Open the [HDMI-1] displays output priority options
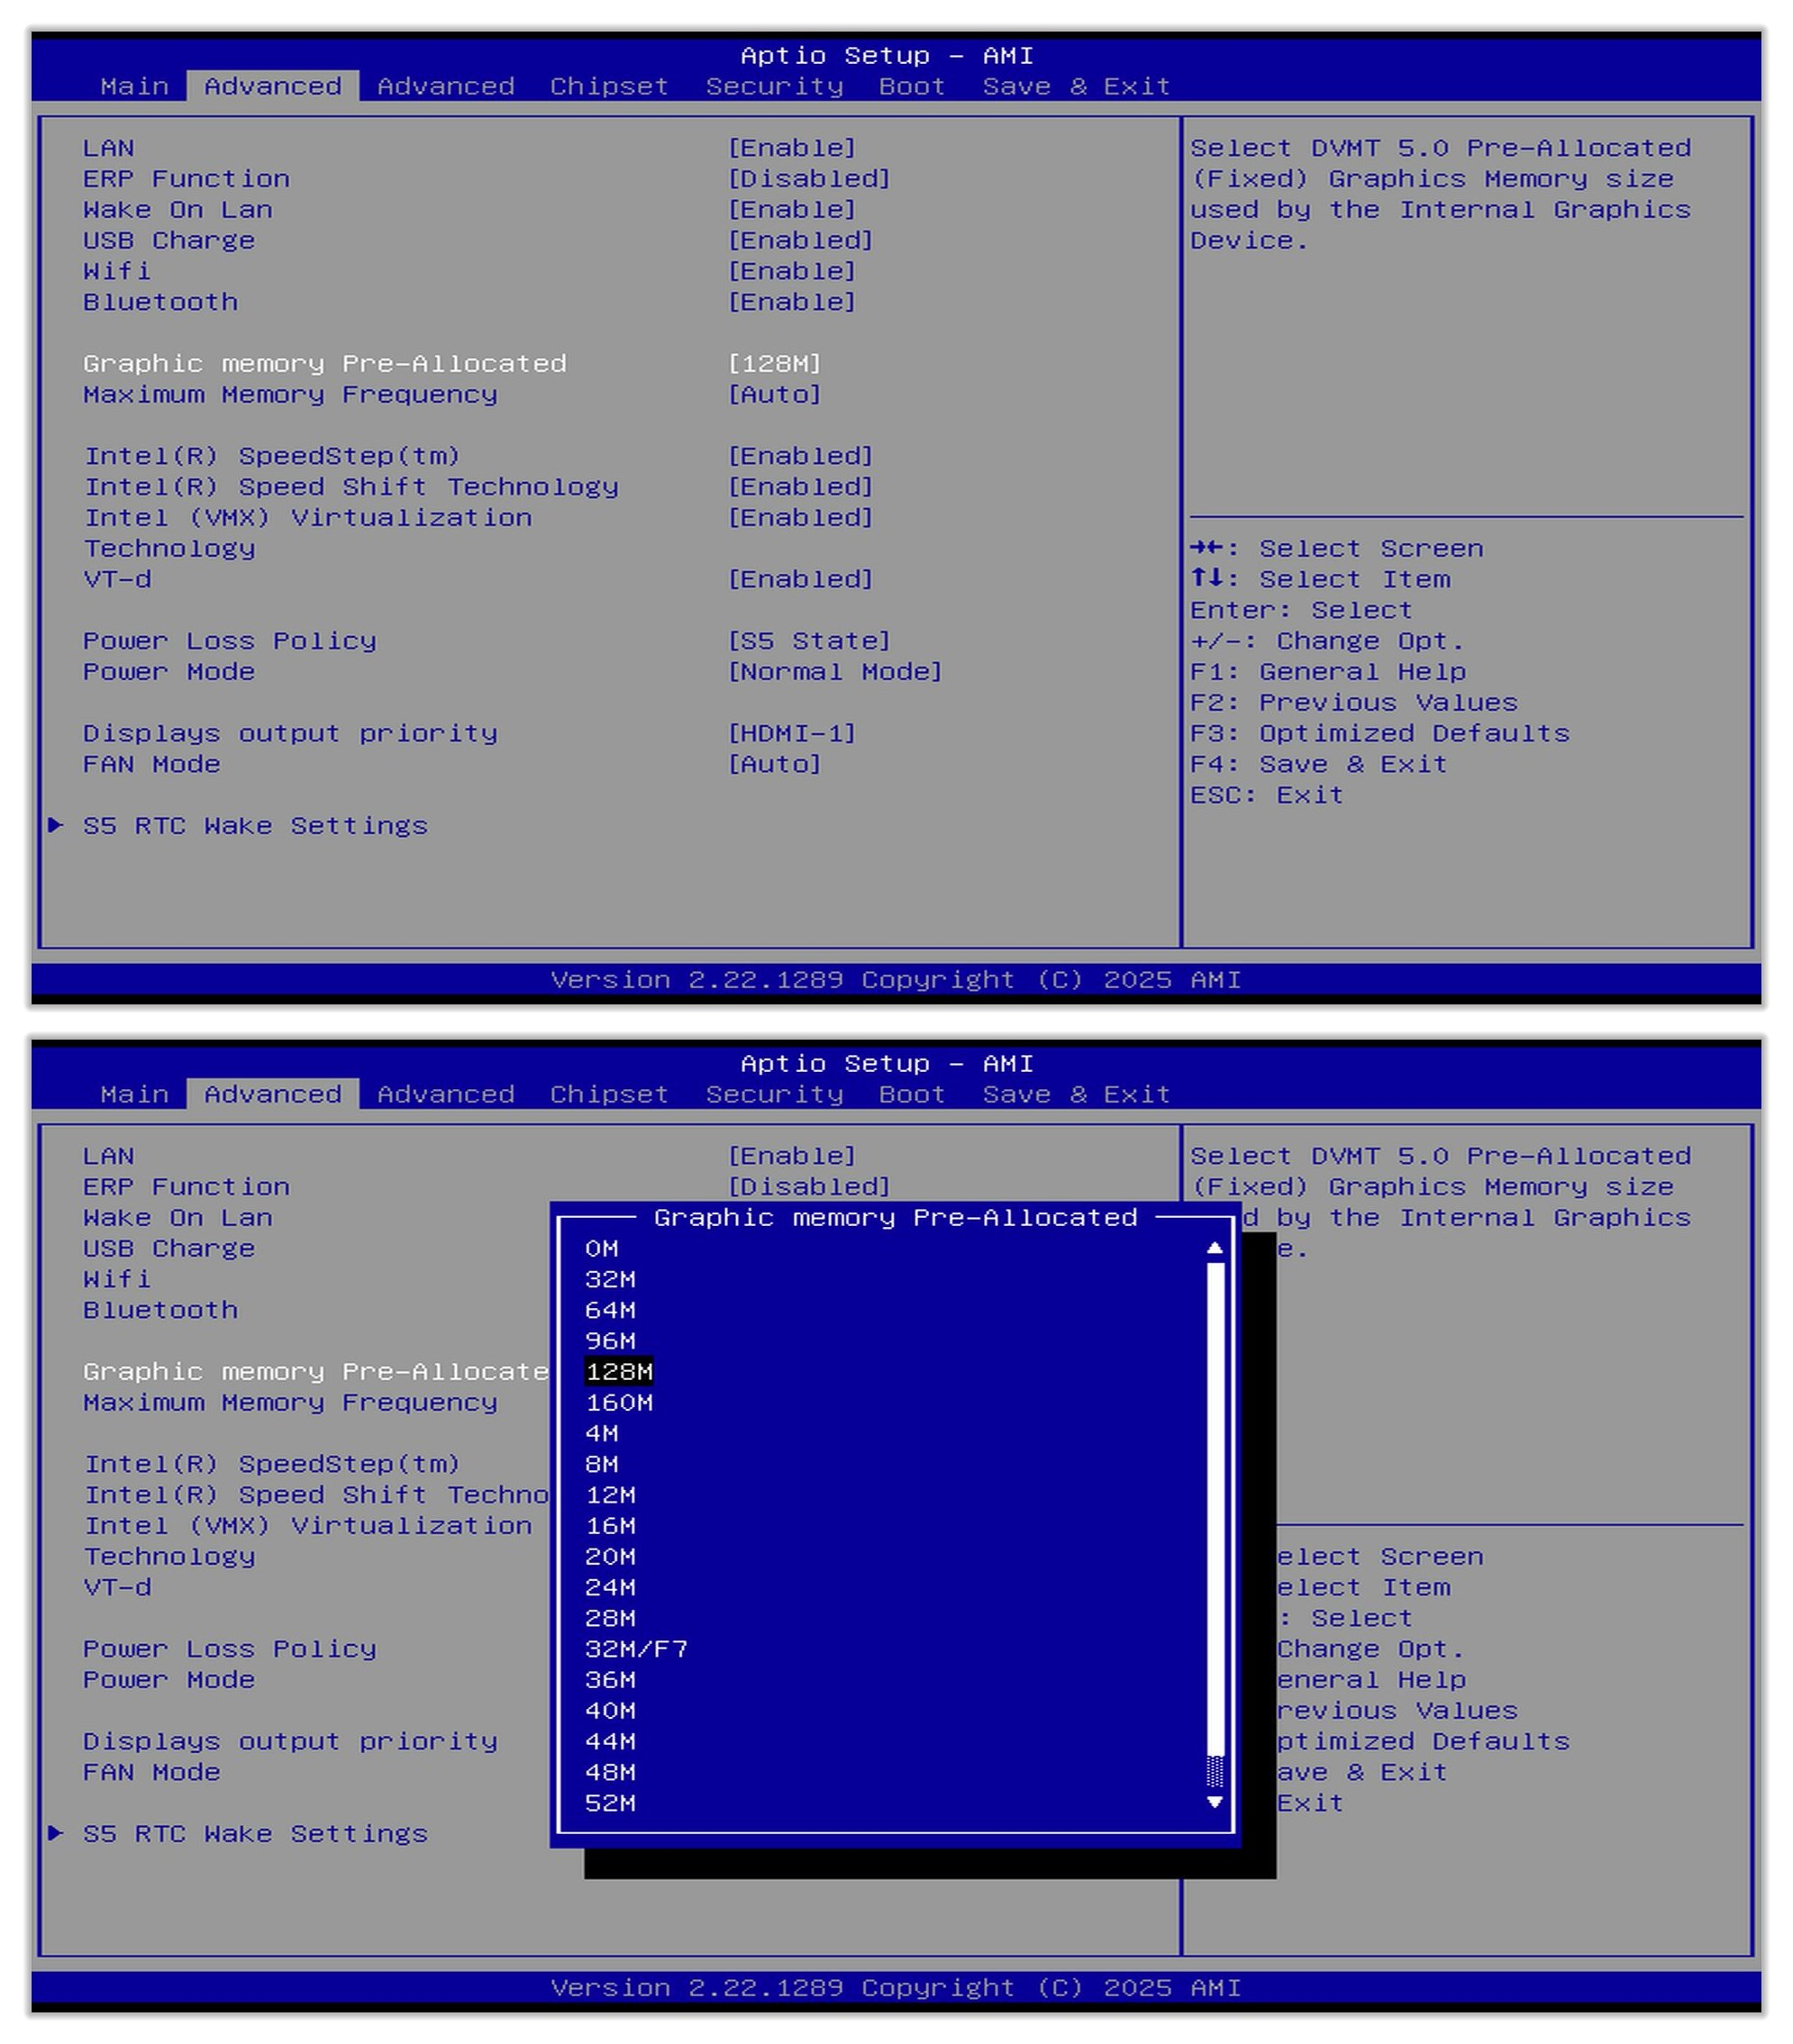 791,733
